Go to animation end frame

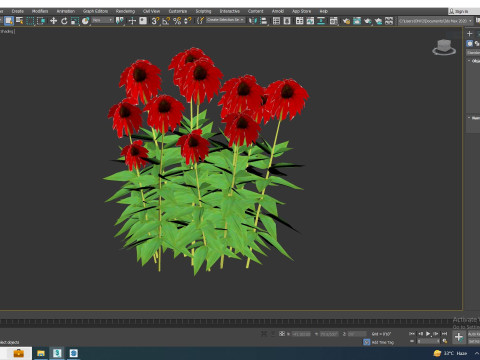click(444, 333)
